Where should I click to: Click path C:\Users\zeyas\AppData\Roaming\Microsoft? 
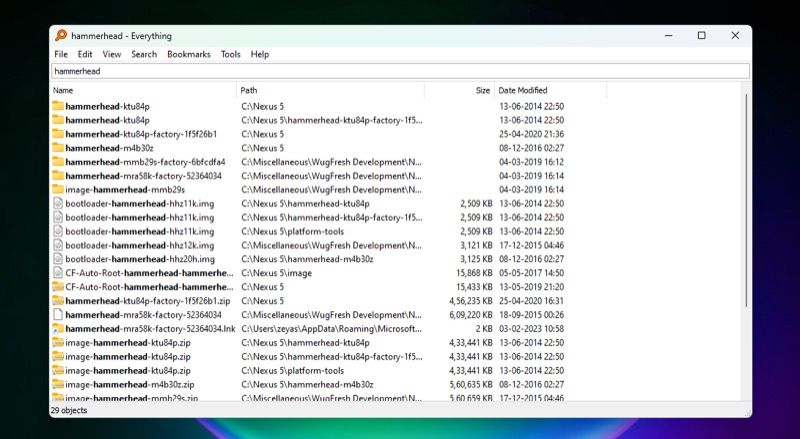point(332,329)
